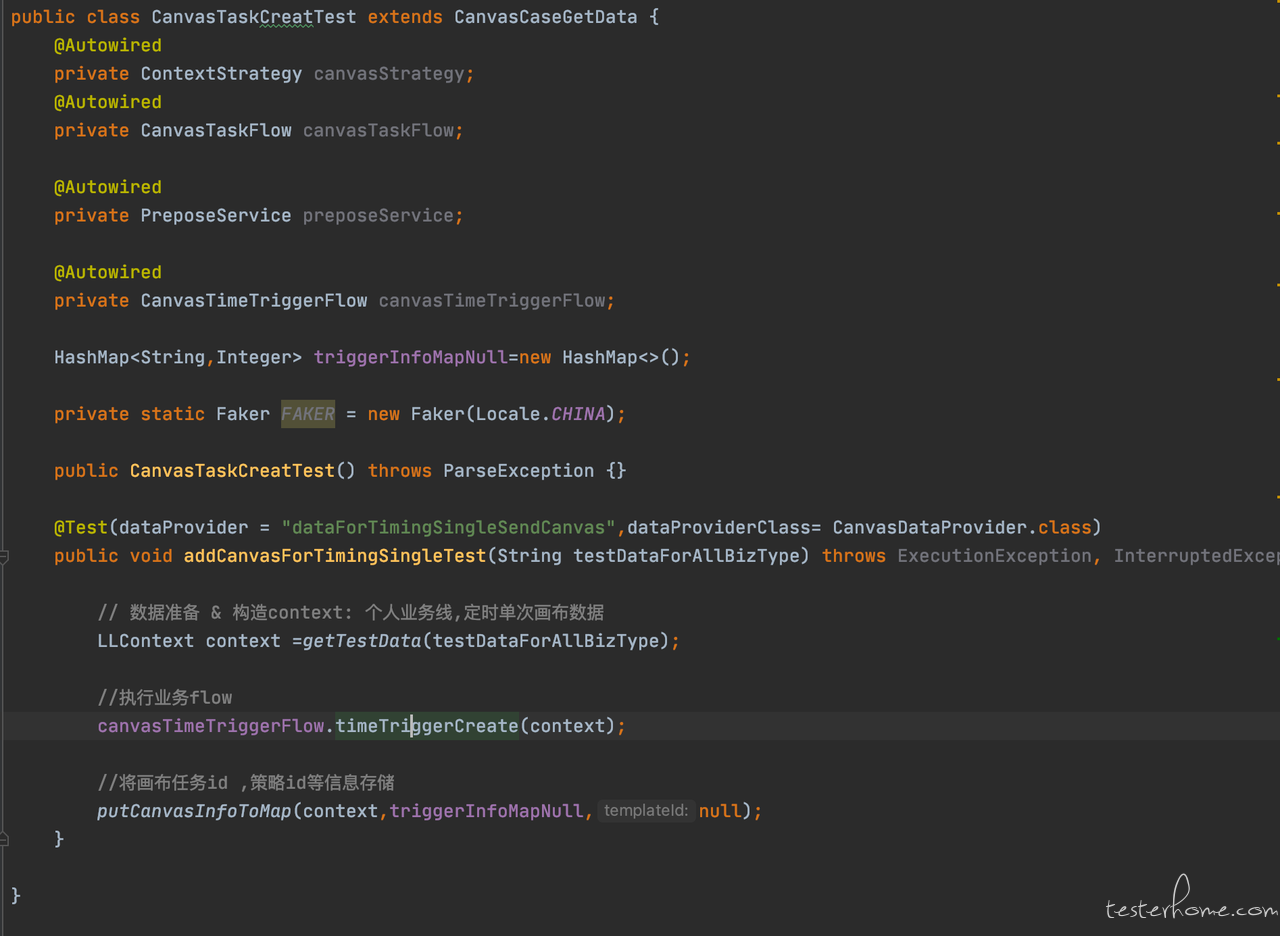Click the templateId: parameter inlay hint

click(646, 811)
